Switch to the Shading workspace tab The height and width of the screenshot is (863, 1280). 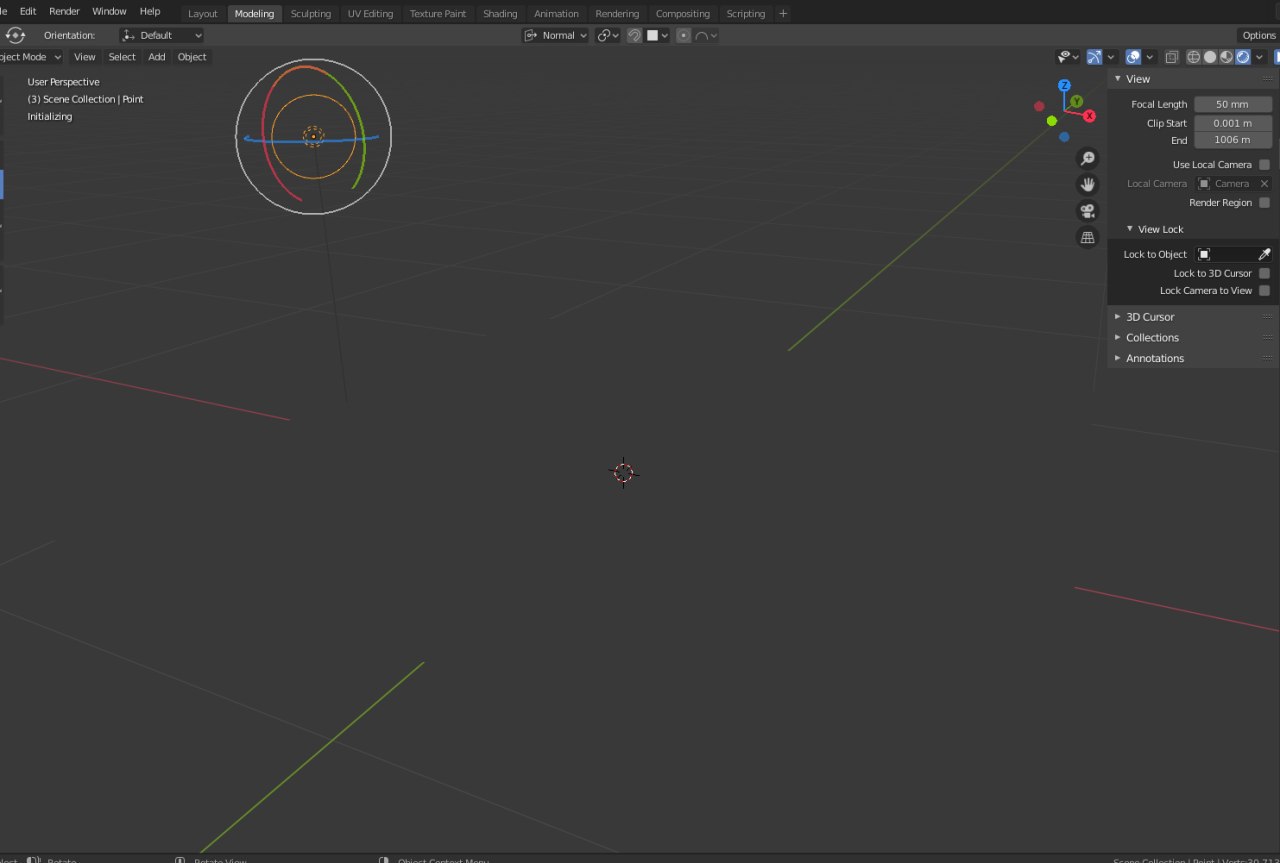tap(500, 14)
